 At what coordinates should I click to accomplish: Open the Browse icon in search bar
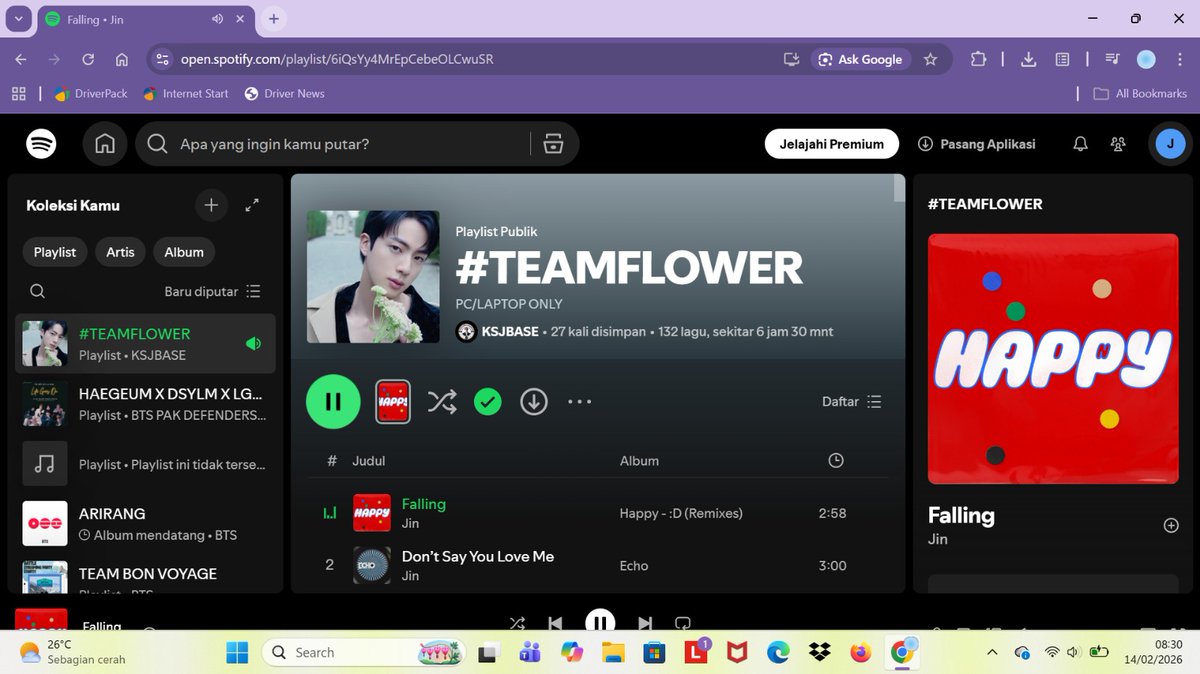click(x=553, y=144)
